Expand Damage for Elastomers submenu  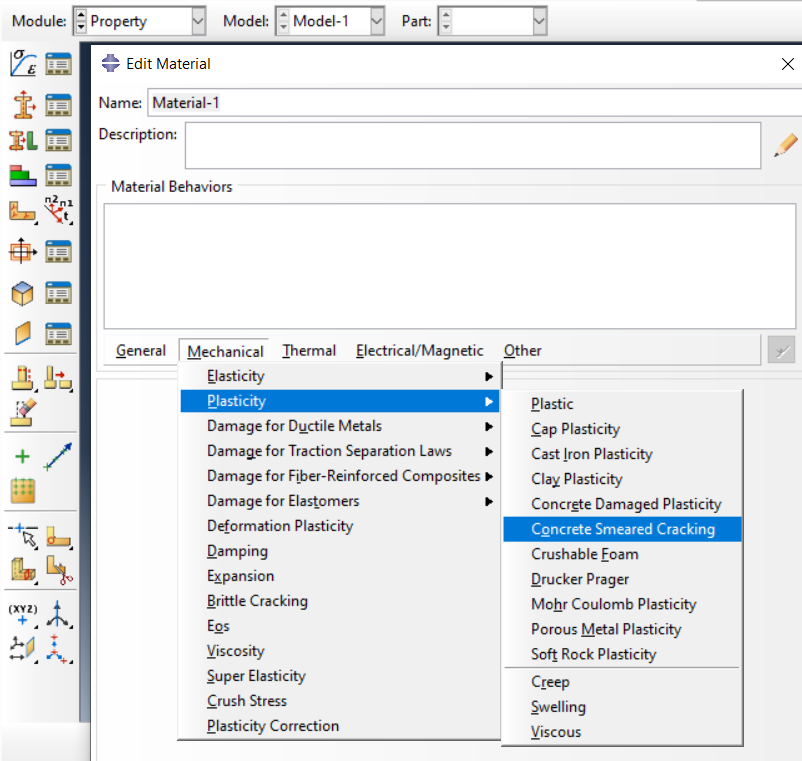pos(340,501)
